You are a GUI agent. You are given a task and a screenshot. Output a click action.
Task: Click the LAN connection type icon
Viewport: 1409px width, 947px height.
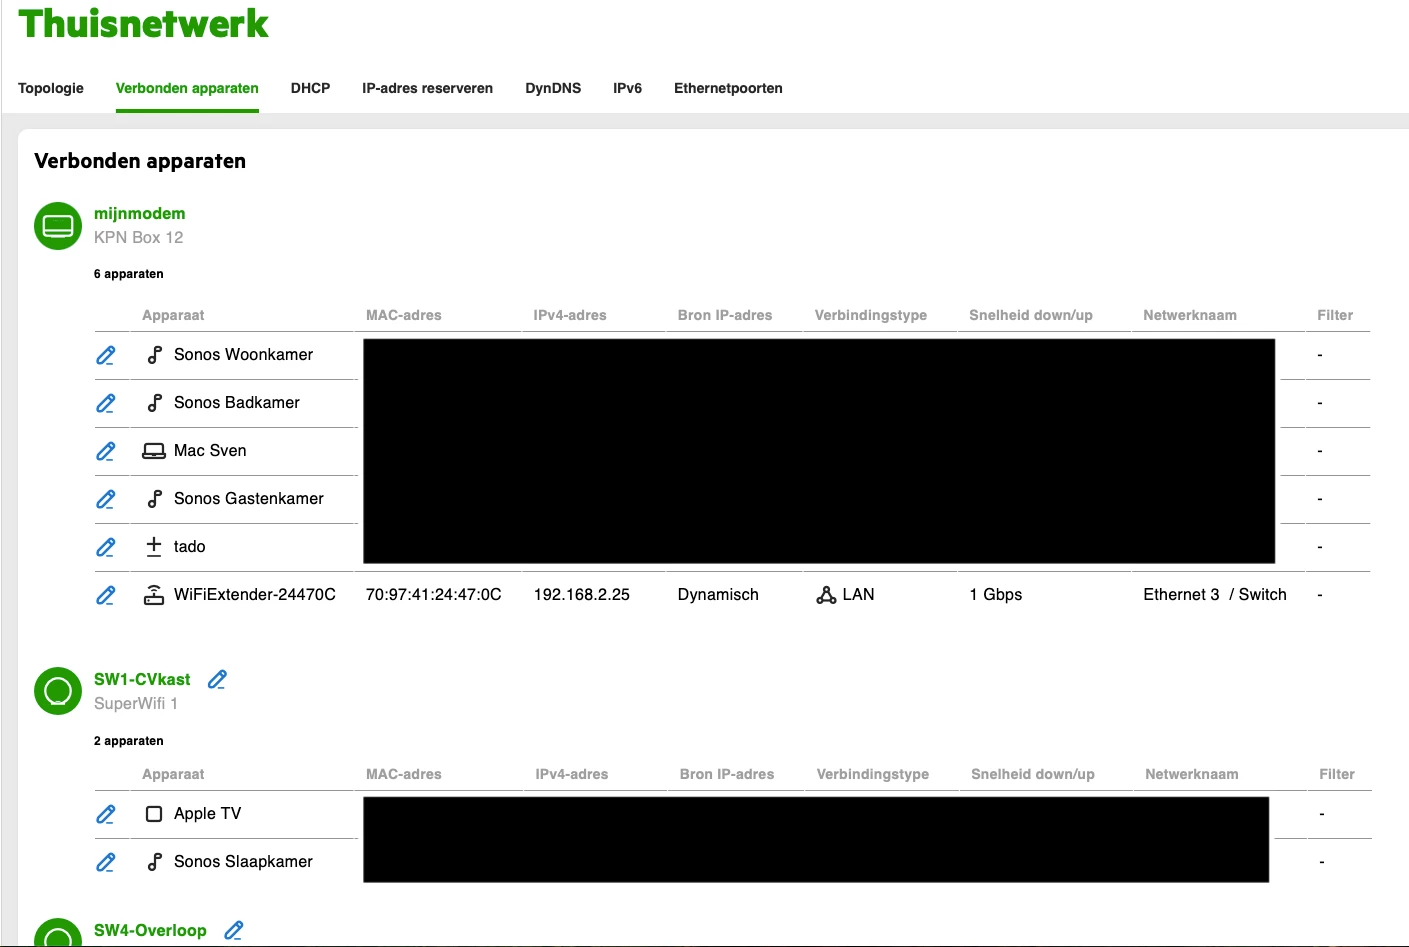(x=826, y=595)
